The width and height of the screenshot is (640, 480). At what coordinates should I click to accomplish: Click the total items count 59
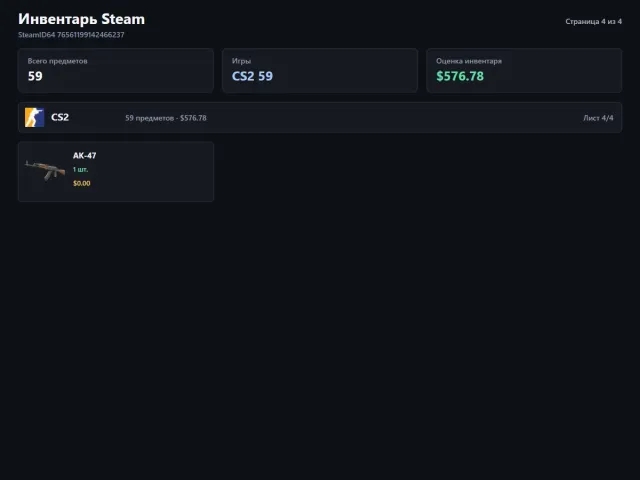tap(35, 76)
